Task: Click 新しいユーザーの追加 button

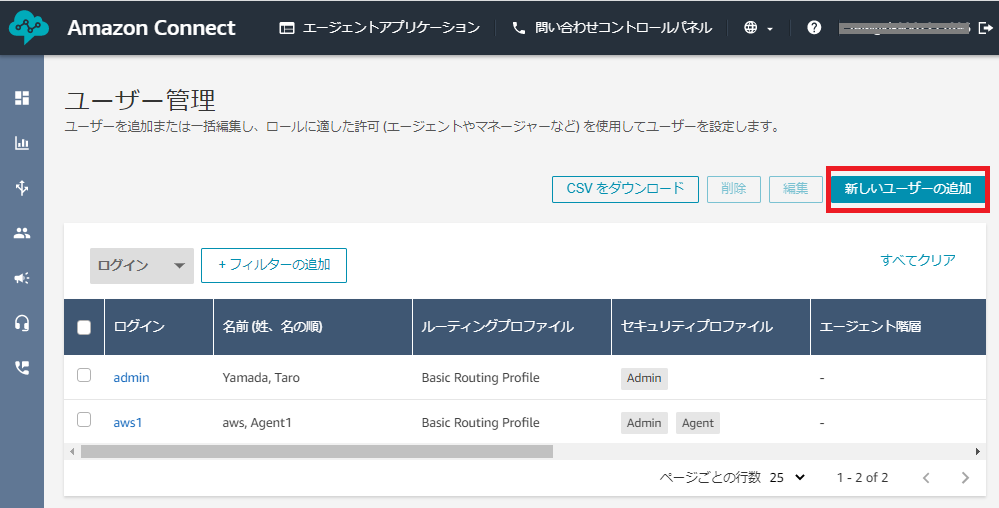Action: [908, 189]
